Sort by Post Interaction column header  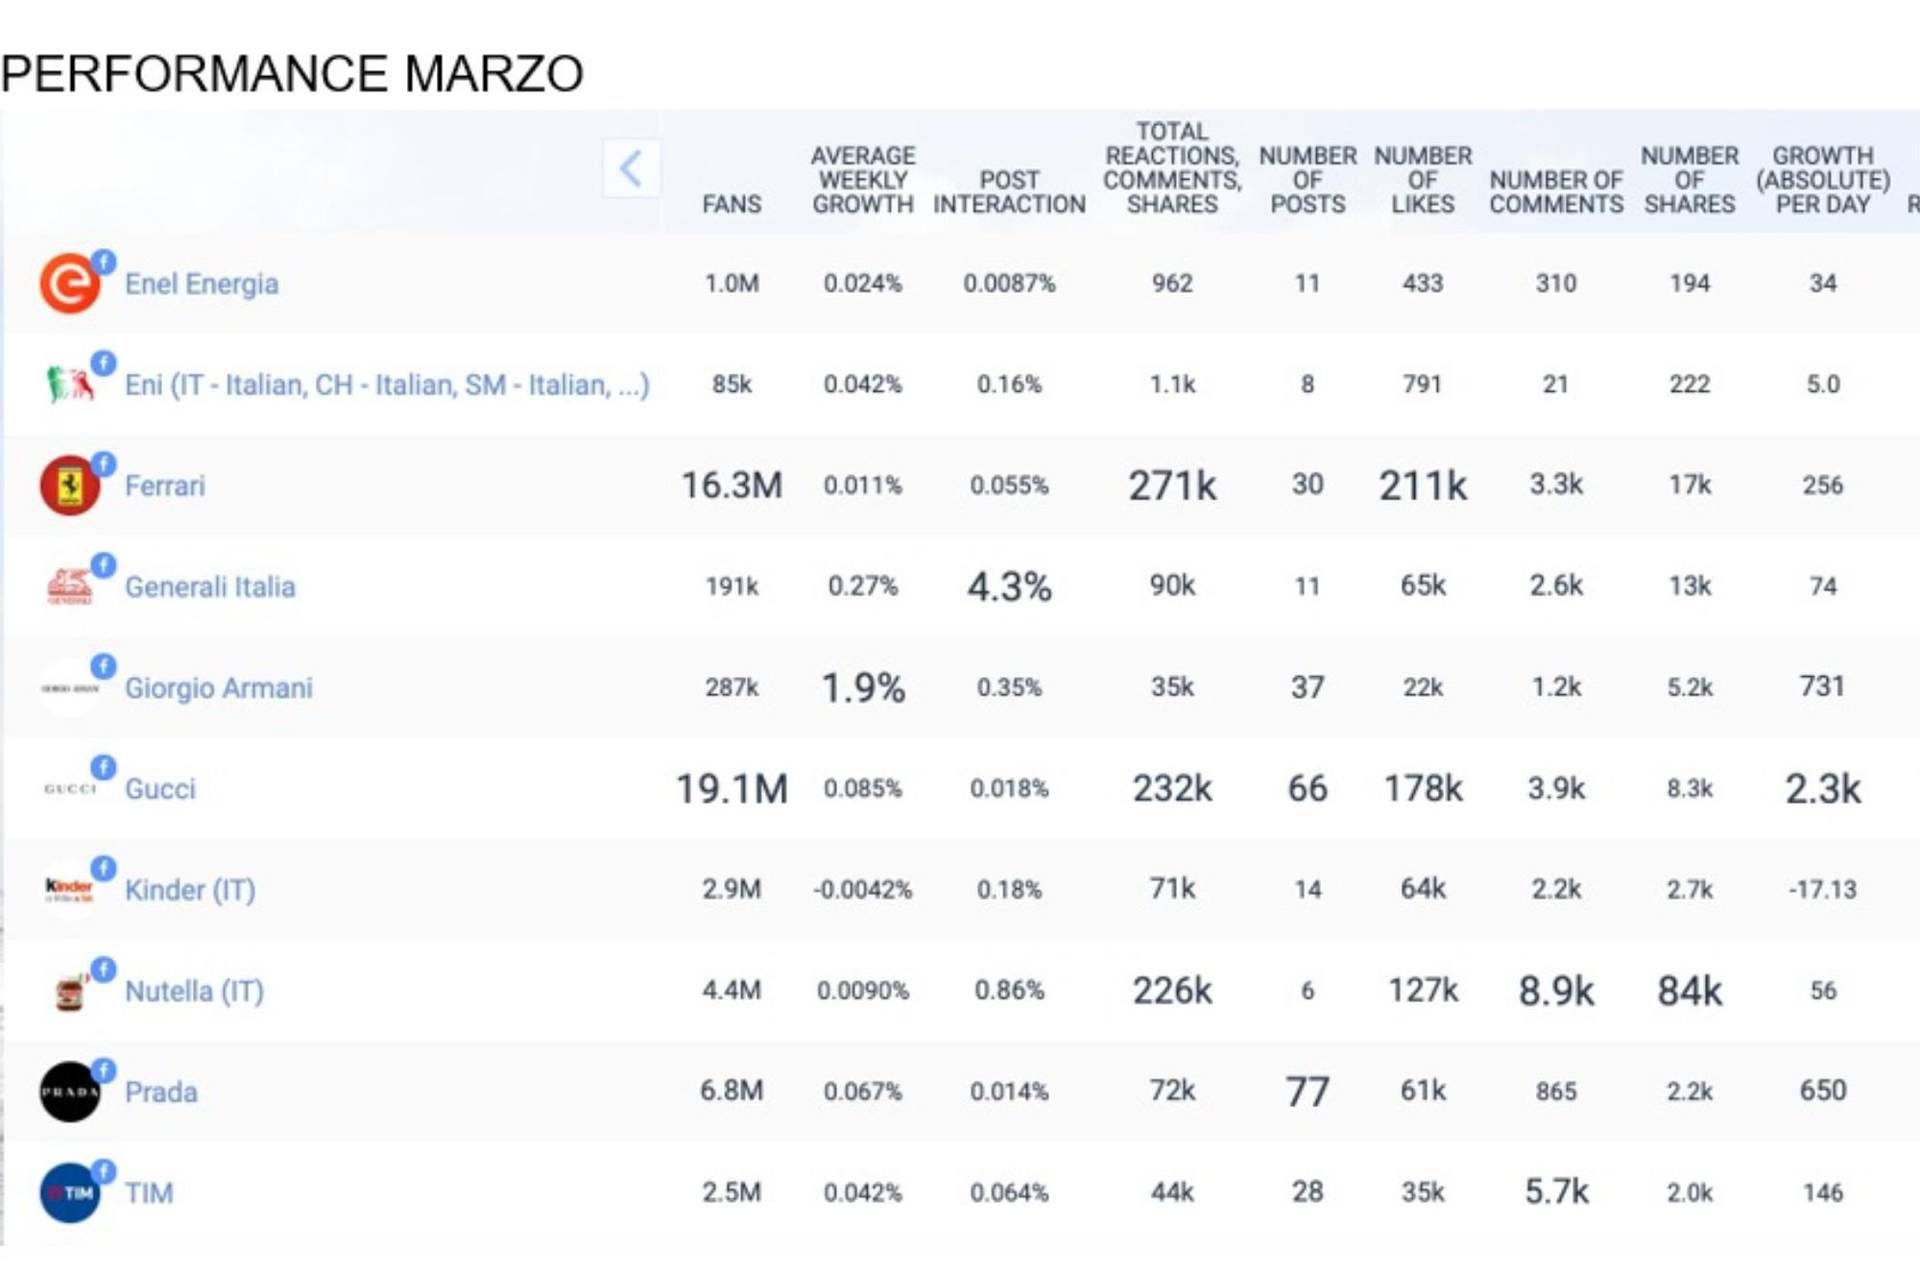tap(1009, 192)
